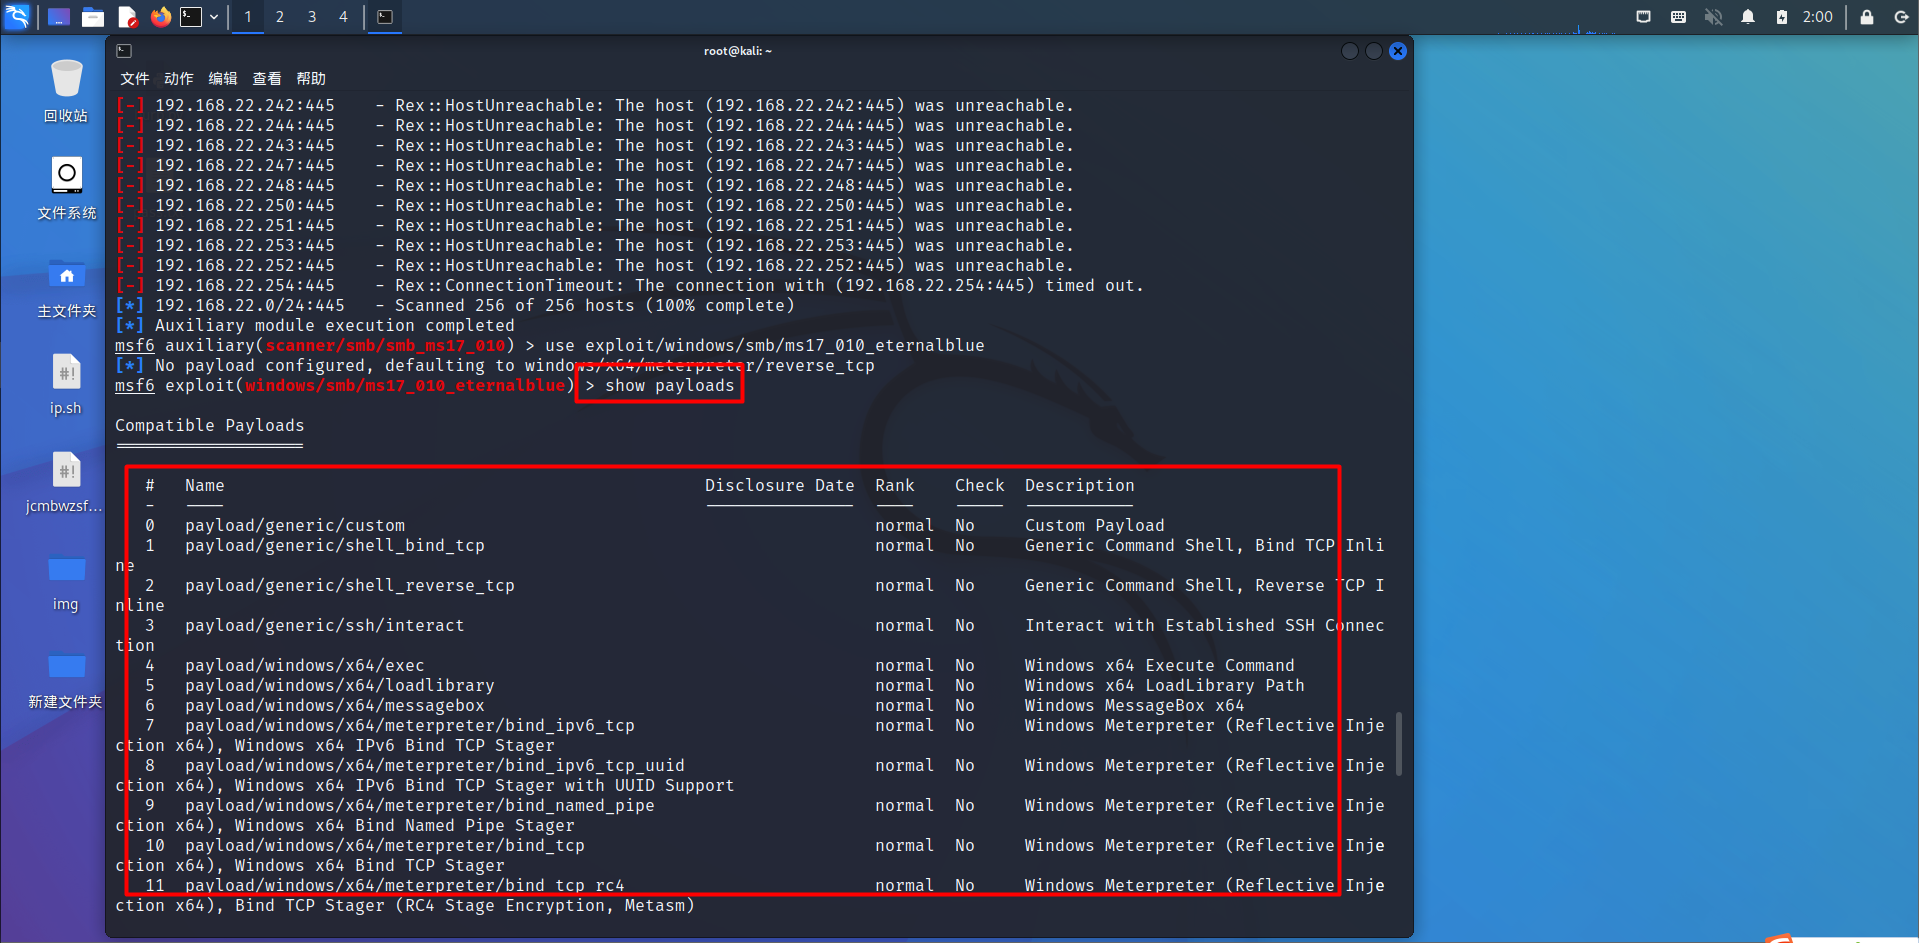Click the 'Disclosure Date' column header

(x=780, y=486)
